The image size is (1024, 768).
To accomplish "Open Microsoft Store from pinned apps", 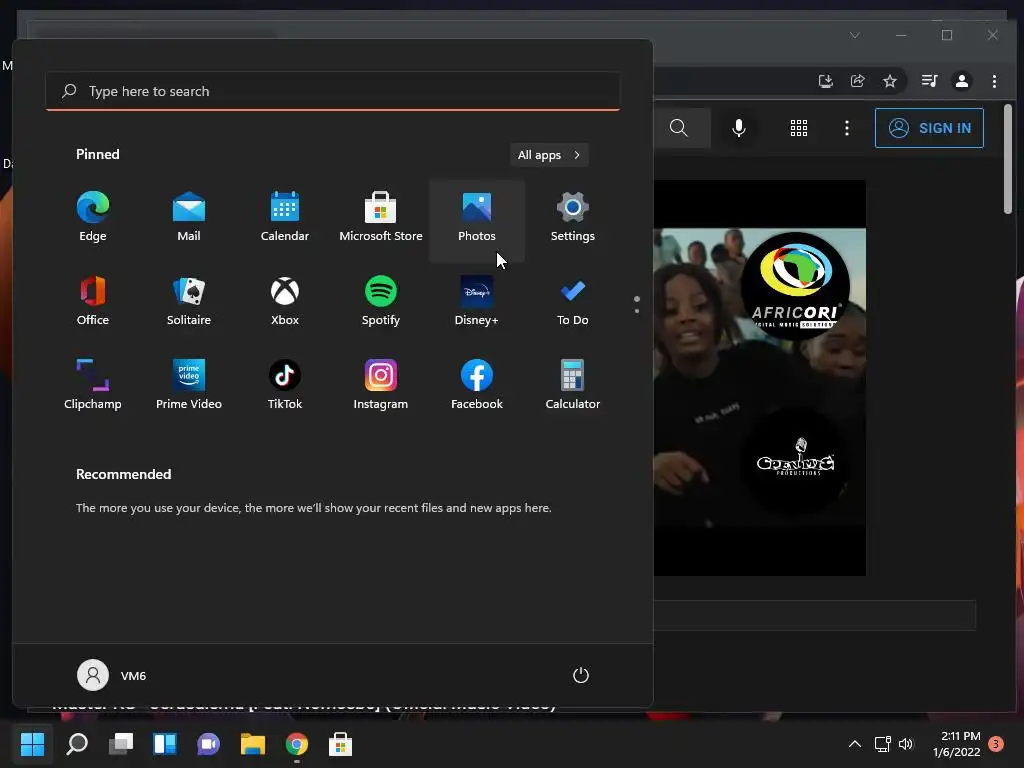I will tap(381, 217).
